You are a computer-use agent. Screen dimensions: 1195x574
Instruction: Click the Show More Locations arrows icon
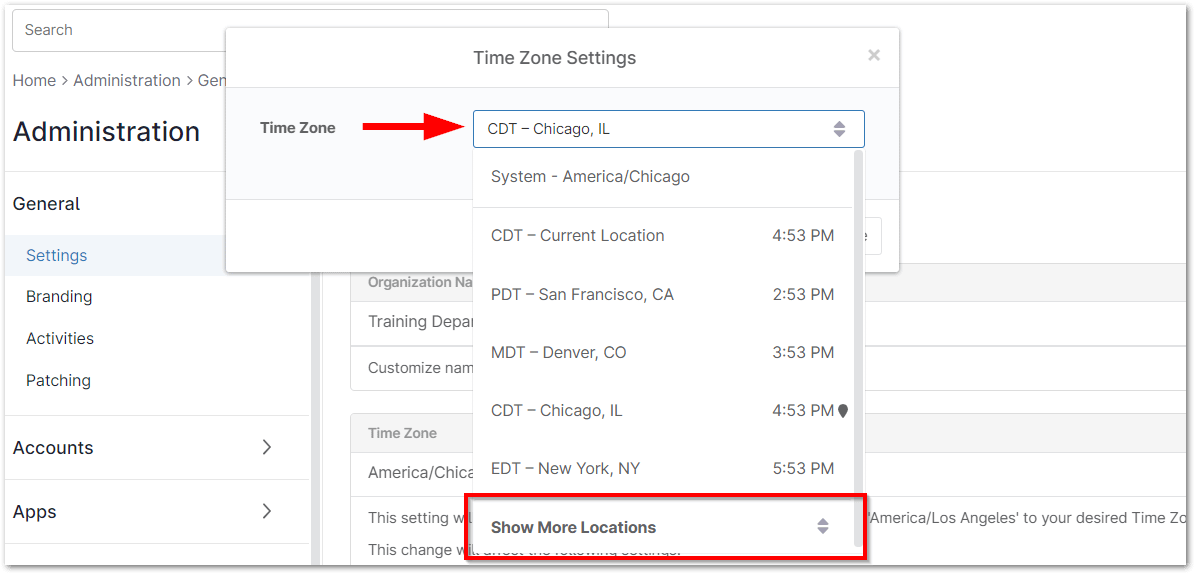pyautogui.click(x=822, y=527)
